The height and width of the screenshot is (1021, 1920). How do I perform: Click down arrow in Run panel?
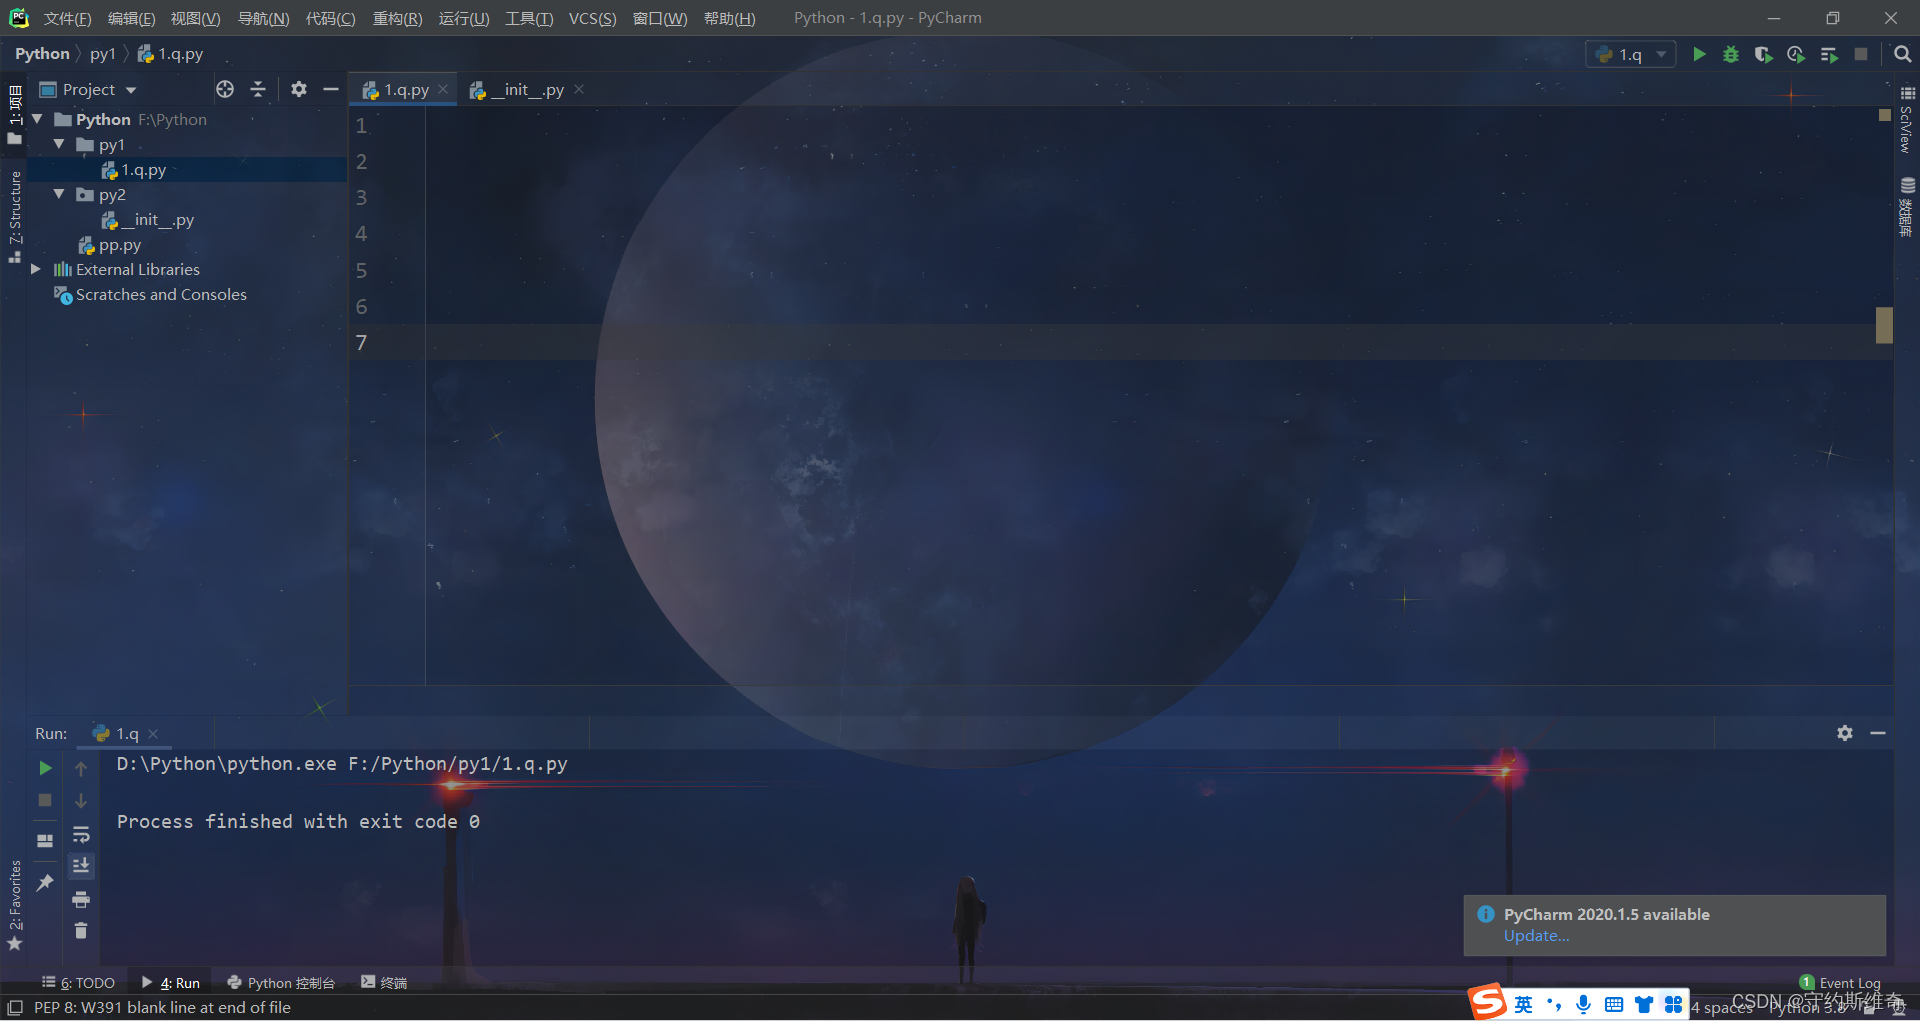coord(81,800)
